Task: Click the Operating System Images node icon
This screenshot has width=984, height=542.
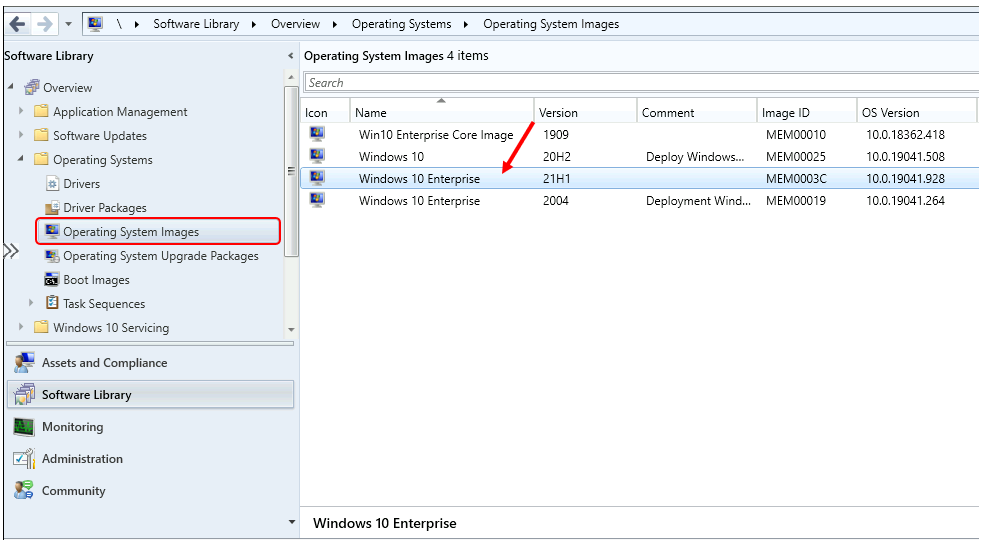Action: [x=52, y=231]
